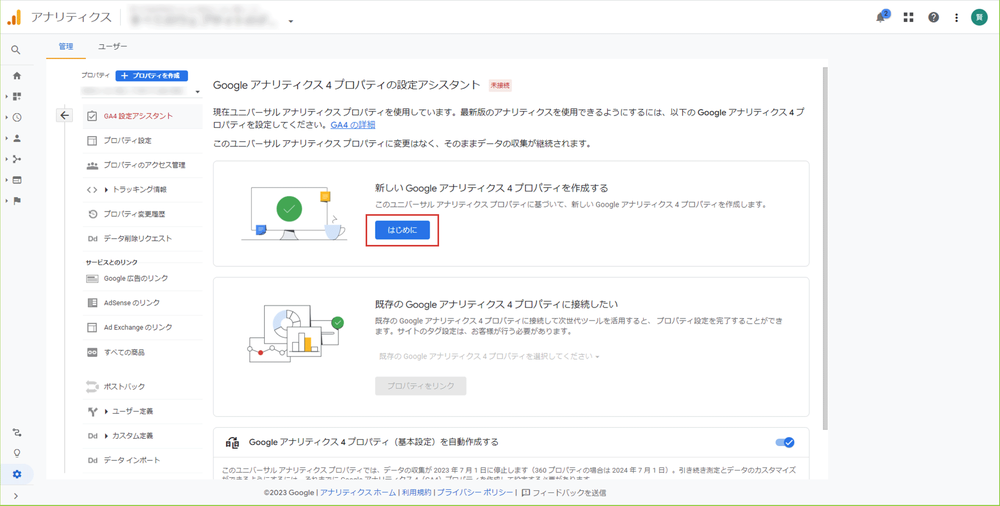This screenshot has width=1000, height=506.
Task: Open the search icon in left sidebar
Action: [16, 50]
